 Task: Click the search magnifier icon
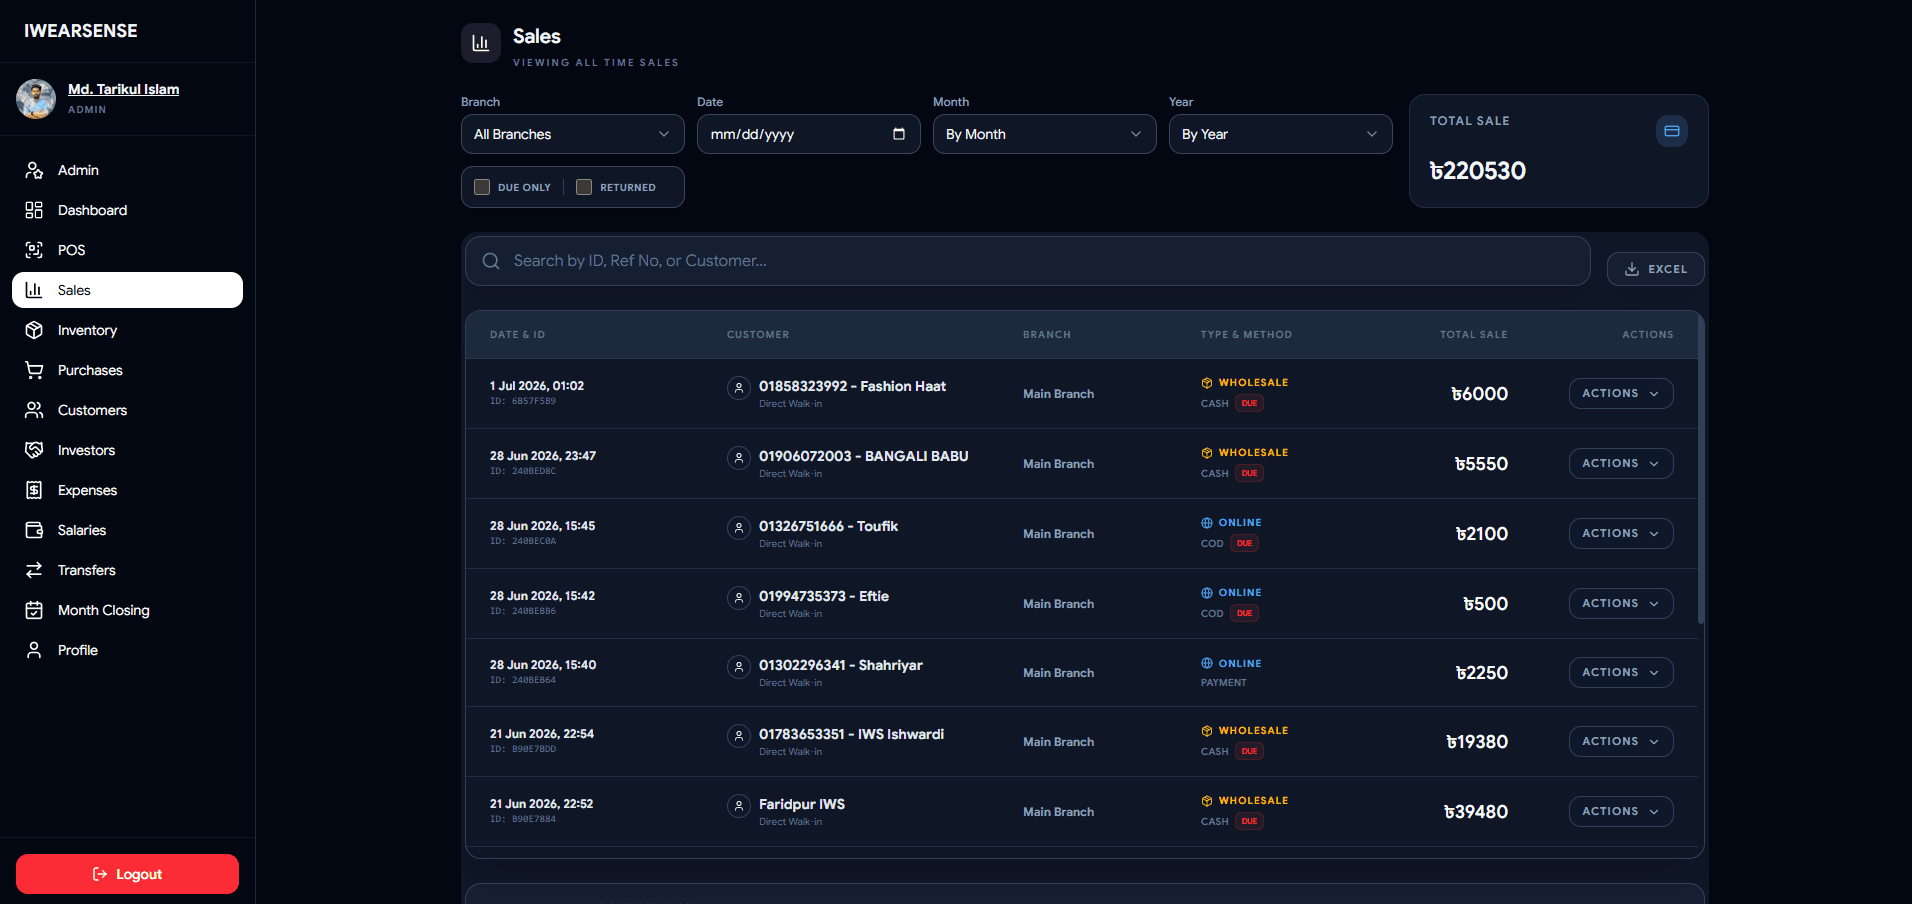point(491,261)
